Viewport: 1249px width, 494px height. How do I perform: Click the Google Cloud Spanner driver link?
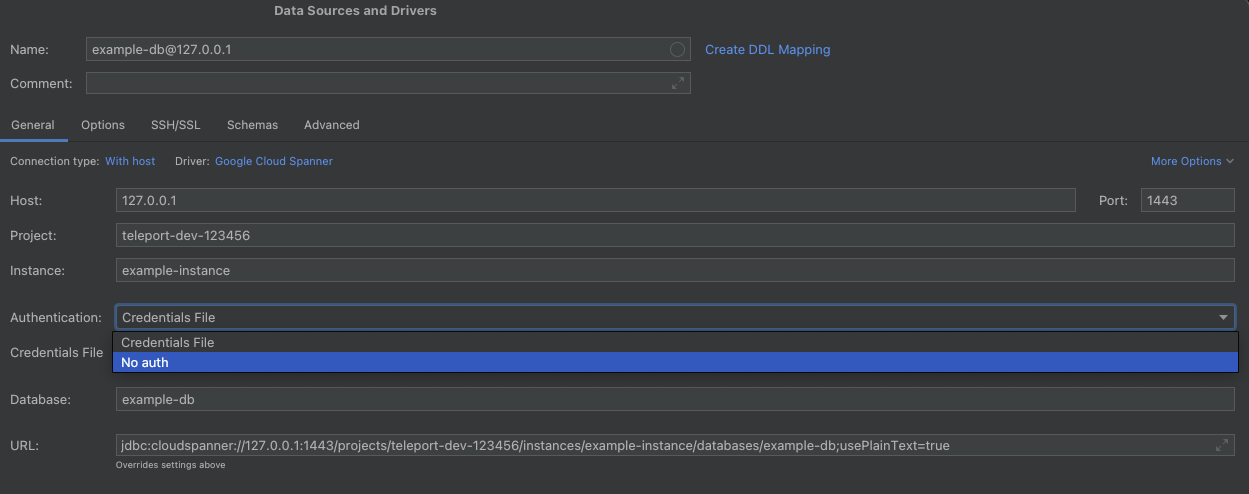pyautogui.click(x=274, y=161)
